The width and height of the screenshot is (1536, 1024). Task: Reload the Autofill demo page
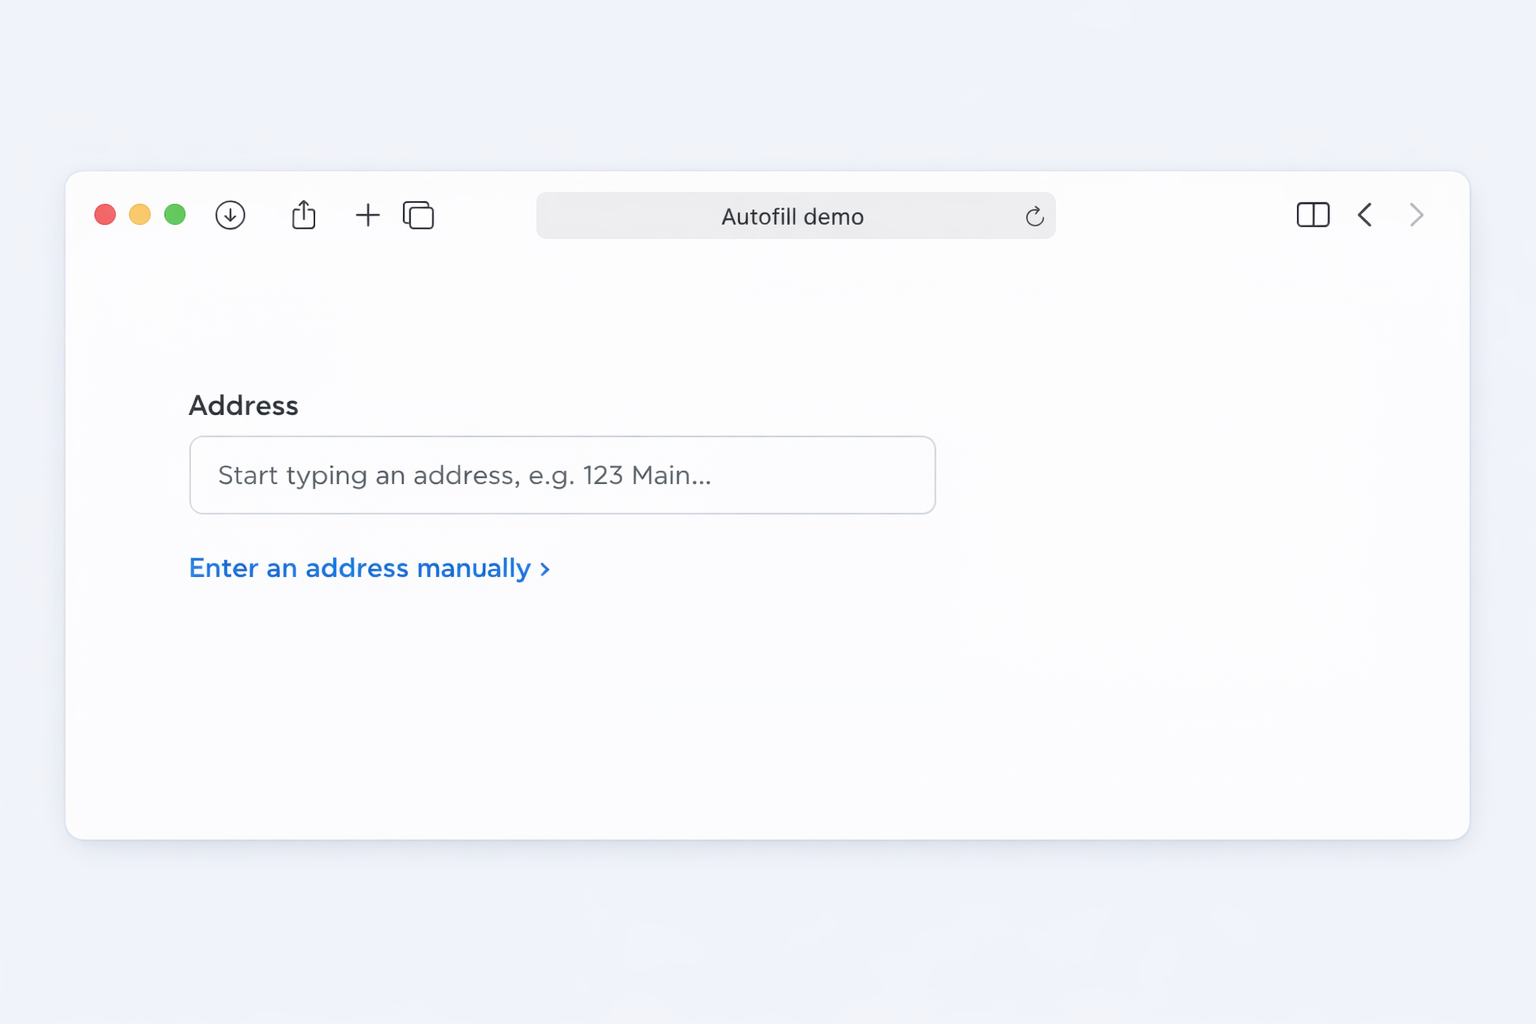coord(1034,216)
